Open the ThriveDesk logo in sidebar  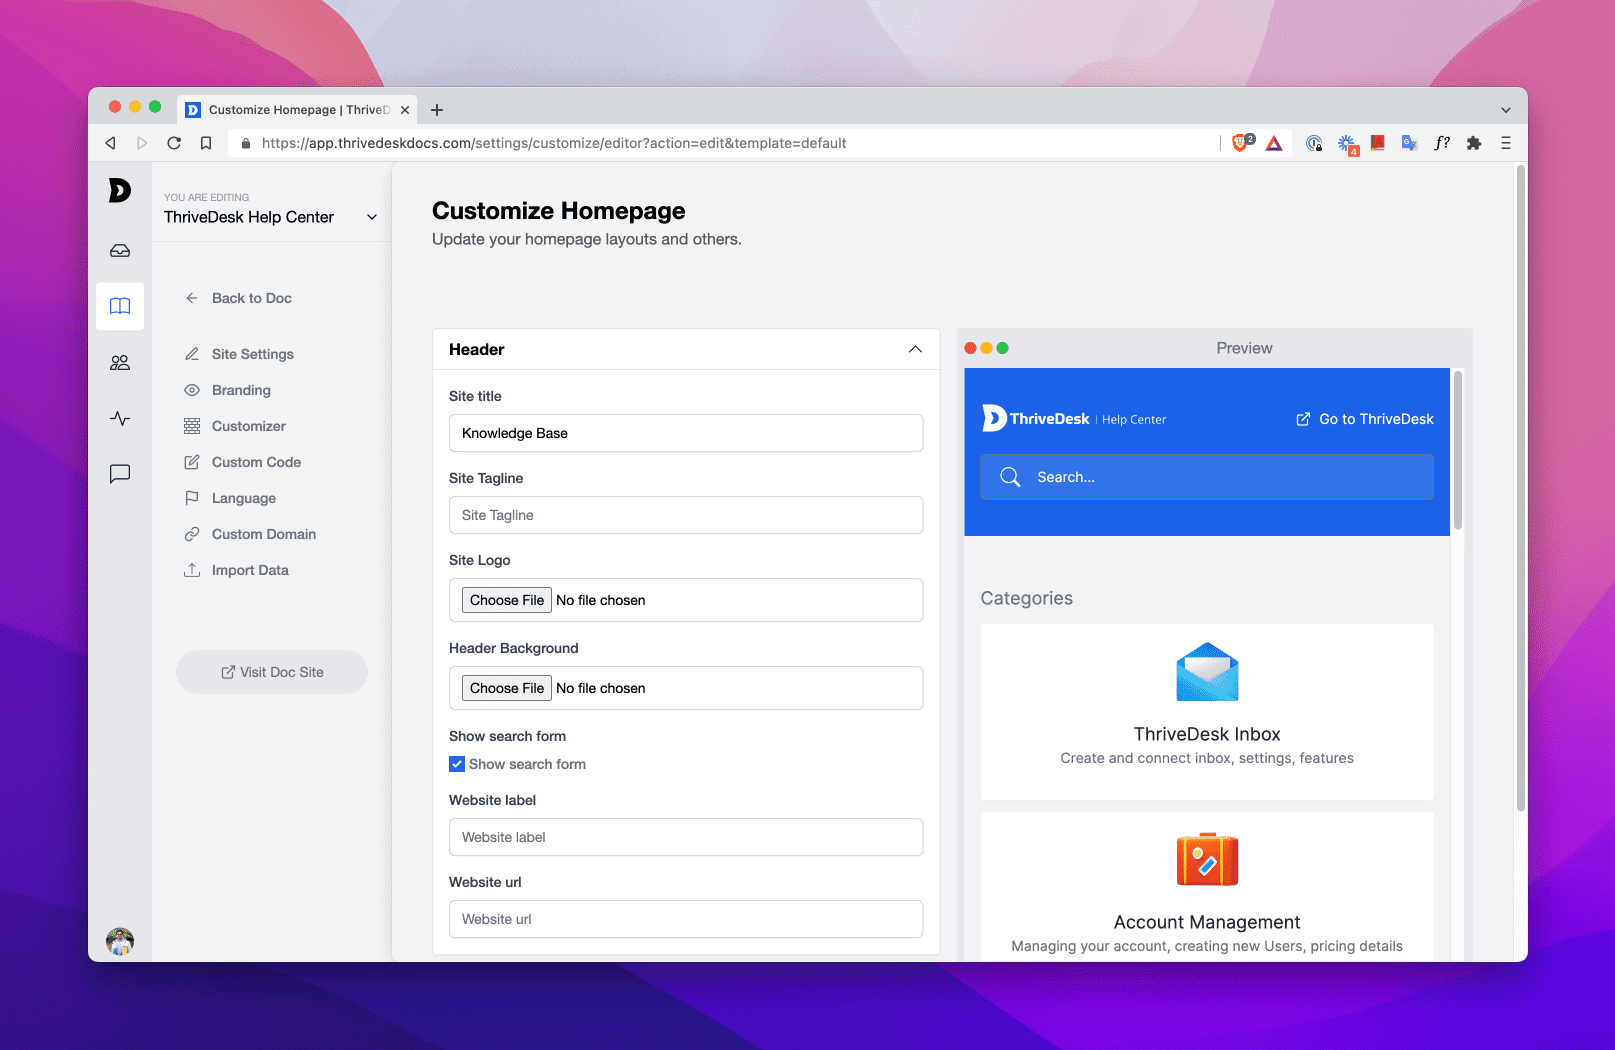pyautogui.click(x=120, y=190)
